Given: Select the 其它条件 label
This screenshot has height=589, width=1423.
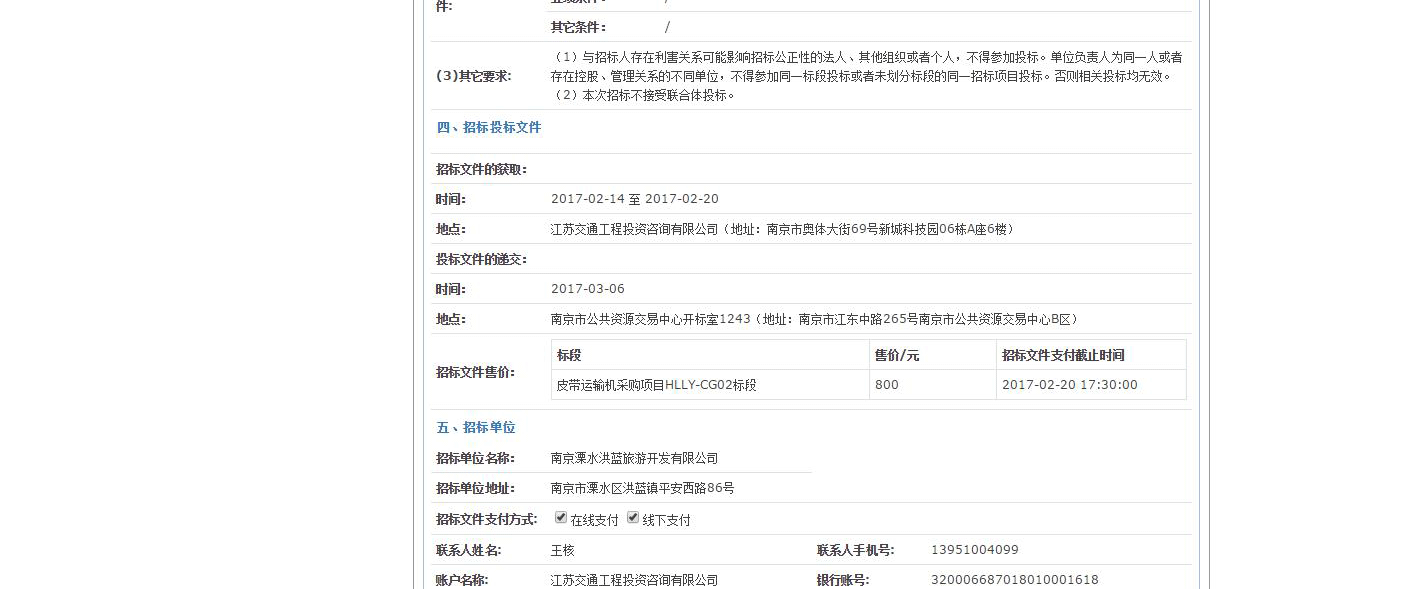Looking at the screenshot, I should [x=578, y=27].
